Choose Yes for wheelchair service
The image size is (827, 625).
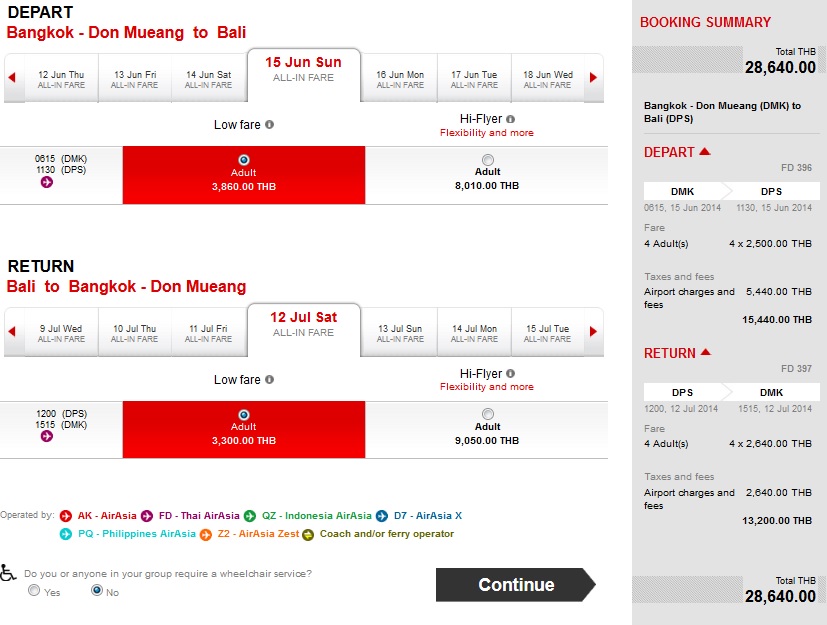[x=34, y=590]
